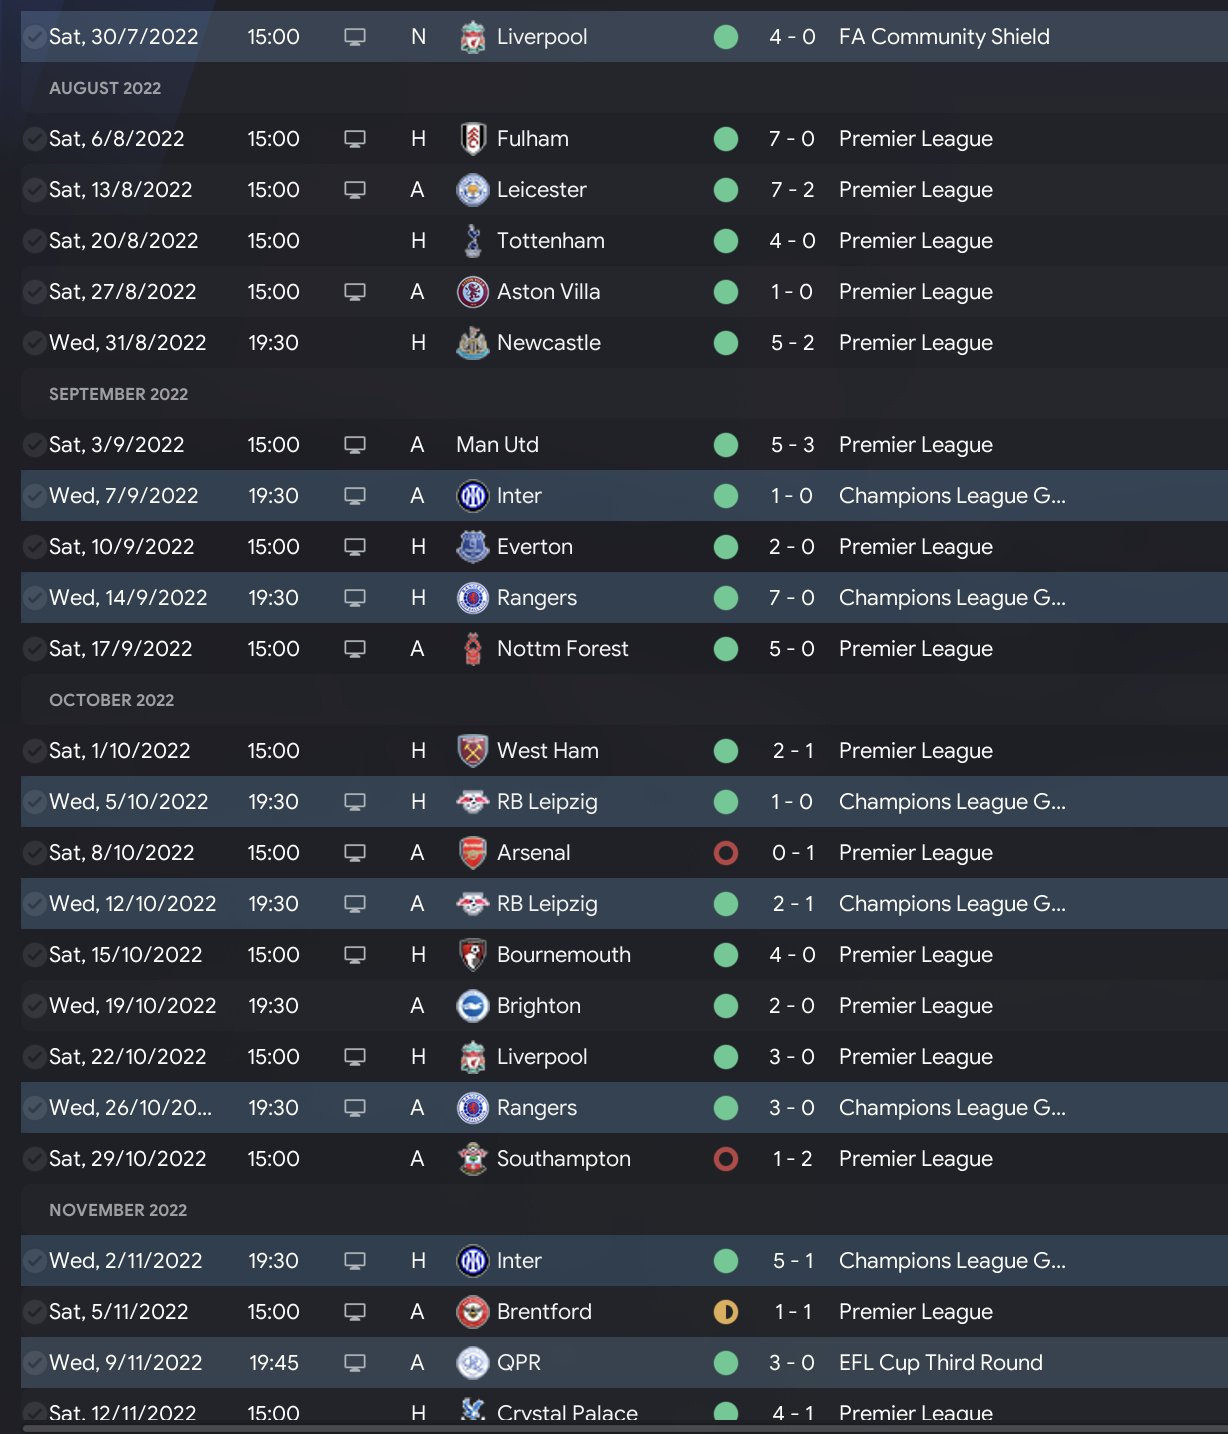Open the Aston Villa team link
This screenshot has width=1228, height=1434.
click(x=548, y=292)
